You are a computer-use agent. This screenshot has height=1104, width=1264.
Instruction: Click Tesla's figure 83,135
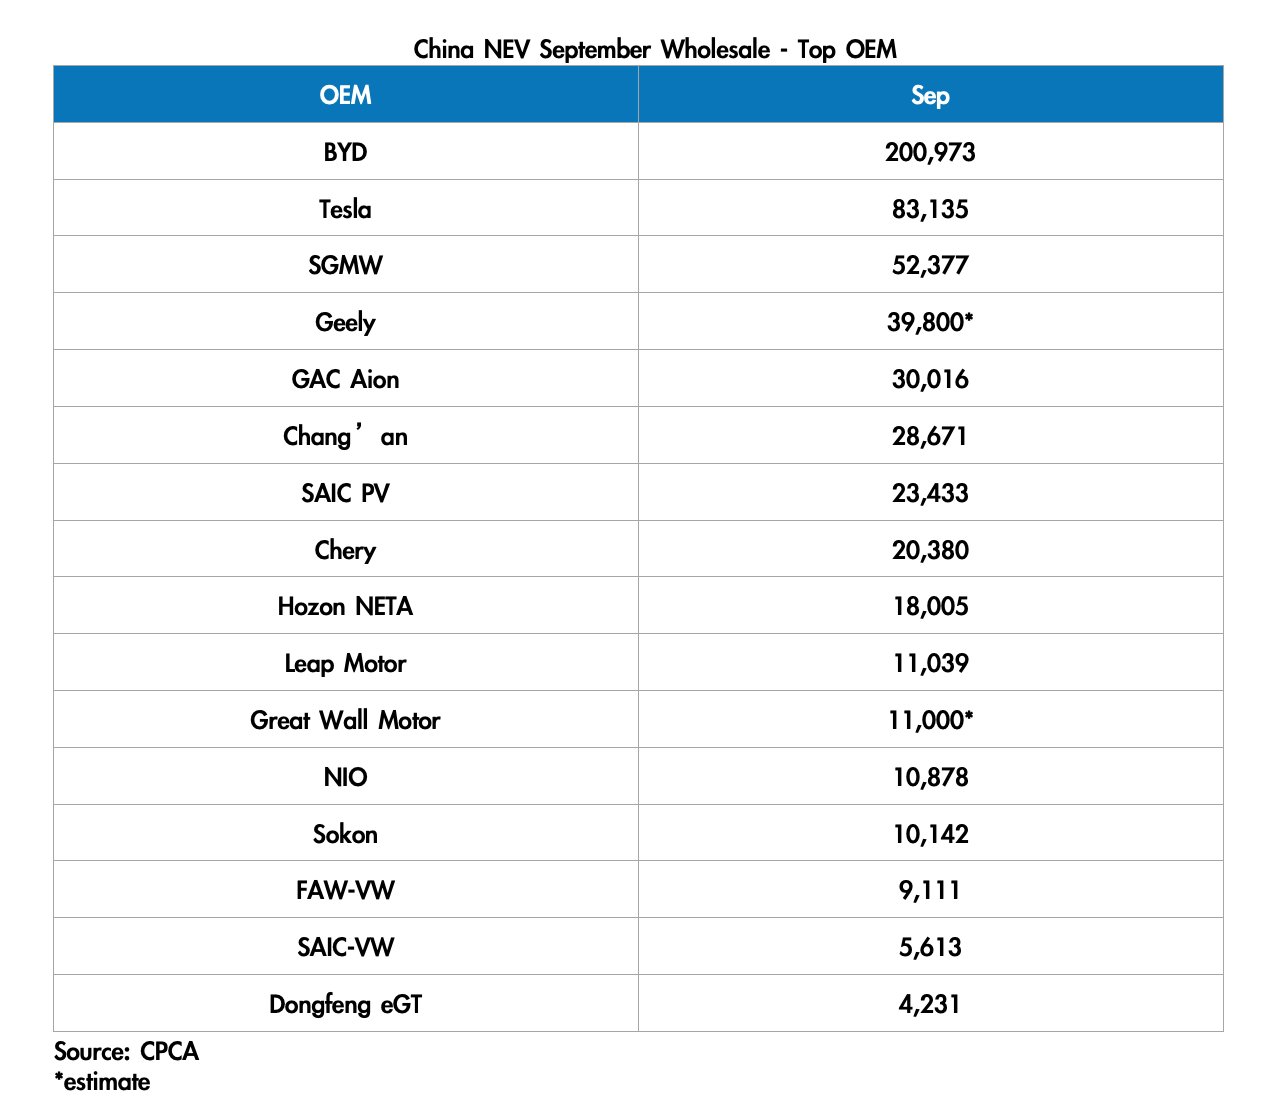930,209
